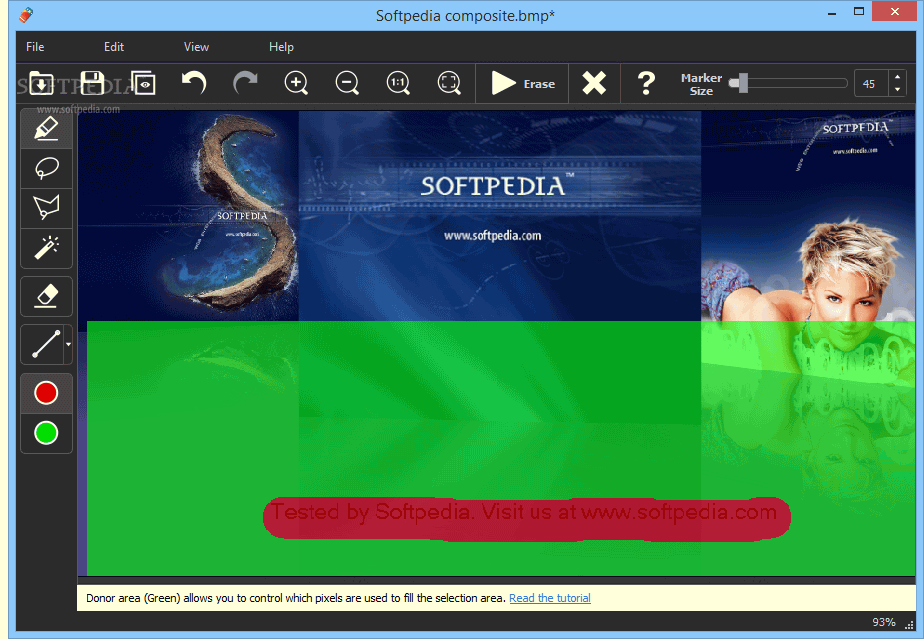This screenshot has height=639, width=924.
Task: Minimize the Softpedia composite.bmp window
Action: [832, 12]
